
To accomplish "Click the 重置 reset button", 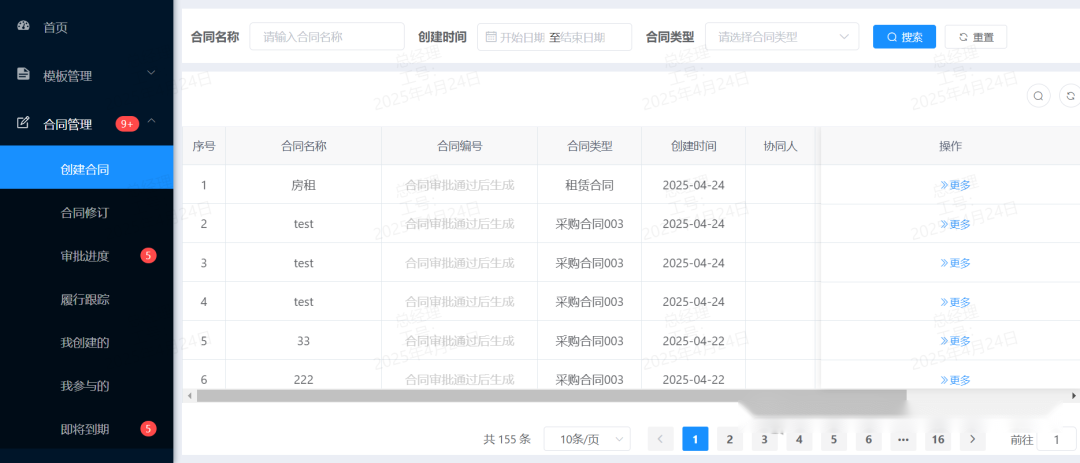I will 976,37.
